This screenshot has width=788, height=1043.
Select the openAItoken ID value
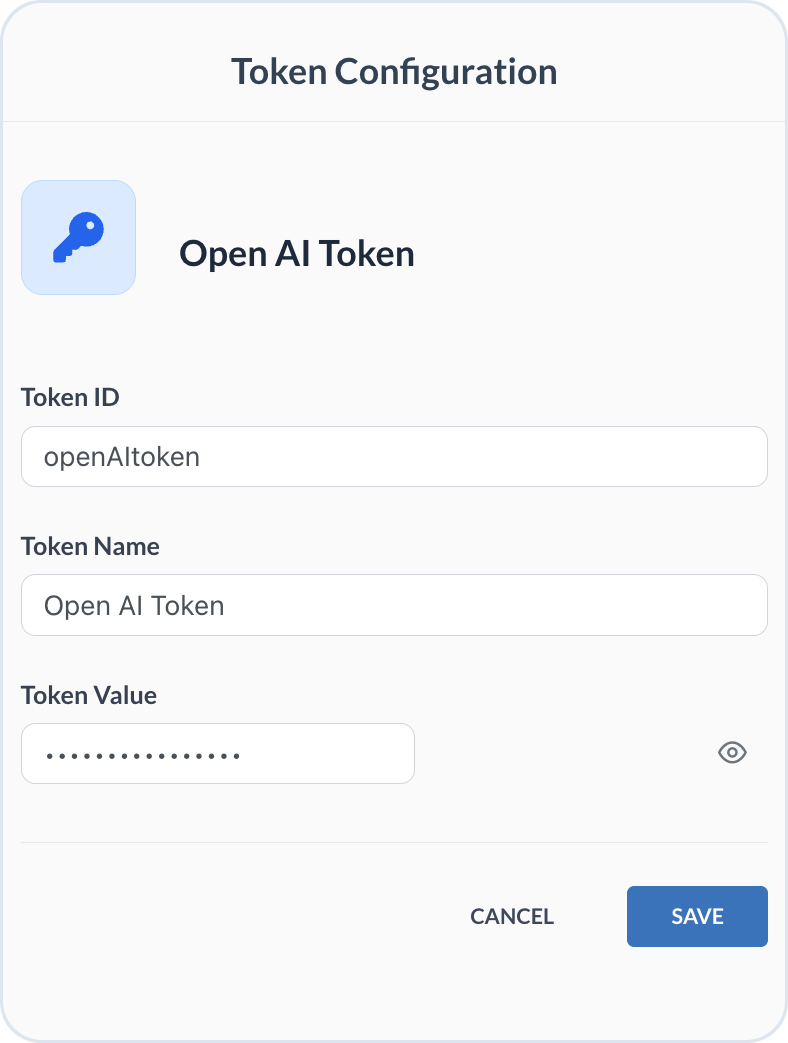(x=121, y=456)
